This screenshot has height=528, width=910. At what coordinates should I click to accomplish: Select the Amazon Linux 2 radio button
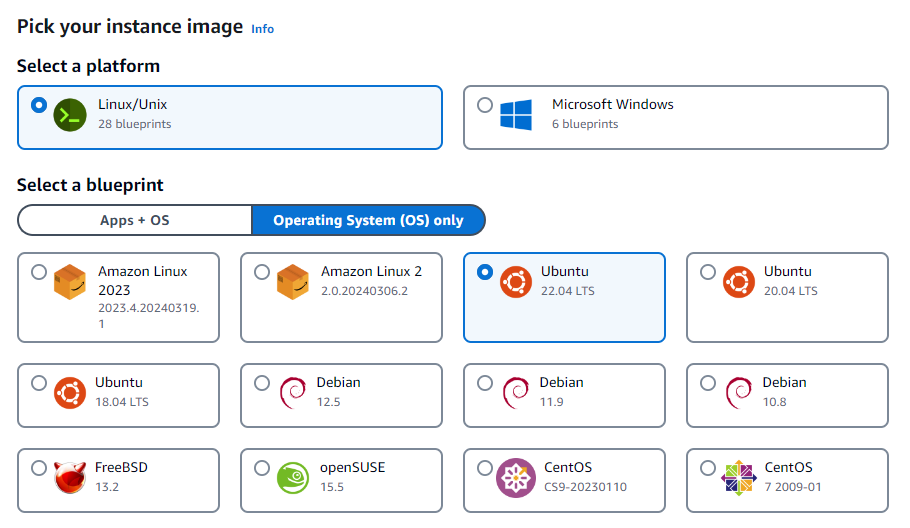point(262,272)
